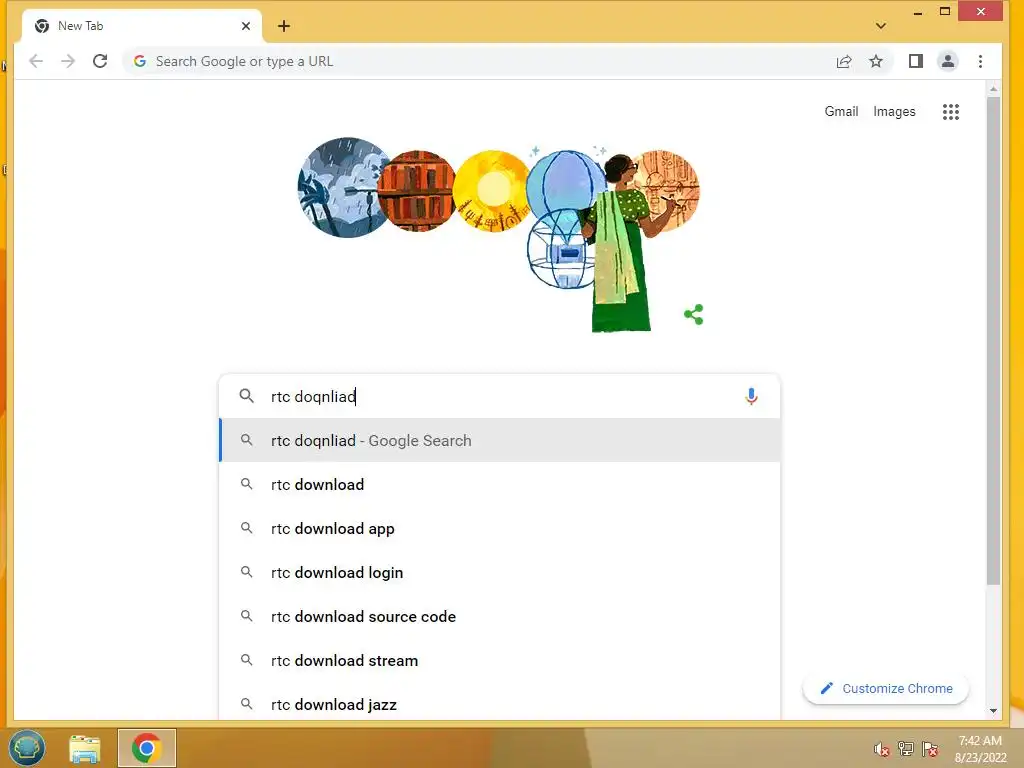Select the 'rtc download app' suggestion

(500, 528)
